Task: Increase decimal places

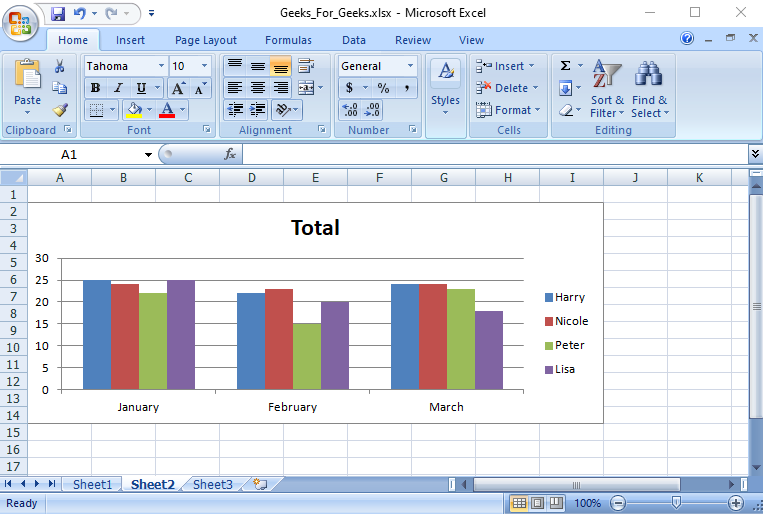Action: coord(350,110)
